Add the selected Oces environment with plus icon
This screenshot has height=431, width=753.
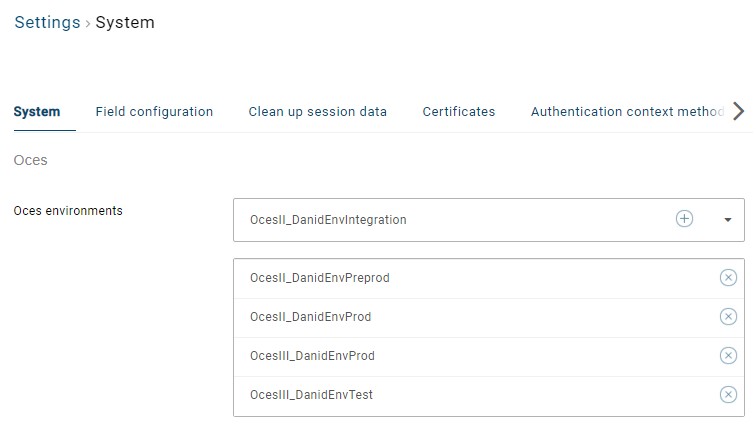click(x=684, y=219)
